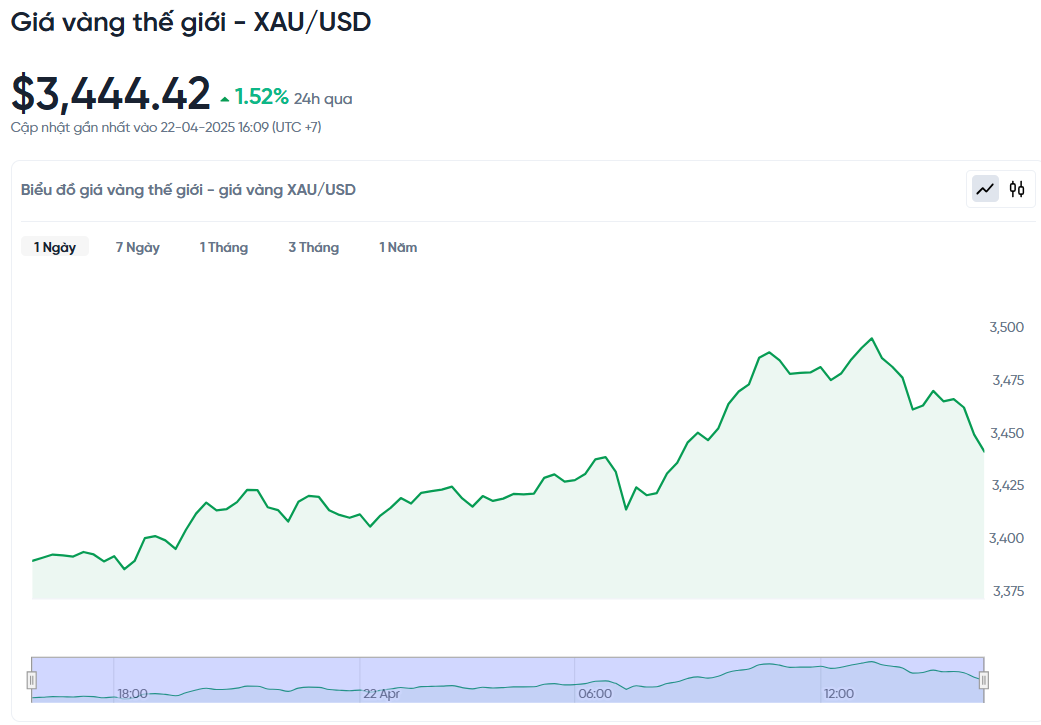
Task: Switch to the 1 Tháng tab
Action: click(224, 247)
